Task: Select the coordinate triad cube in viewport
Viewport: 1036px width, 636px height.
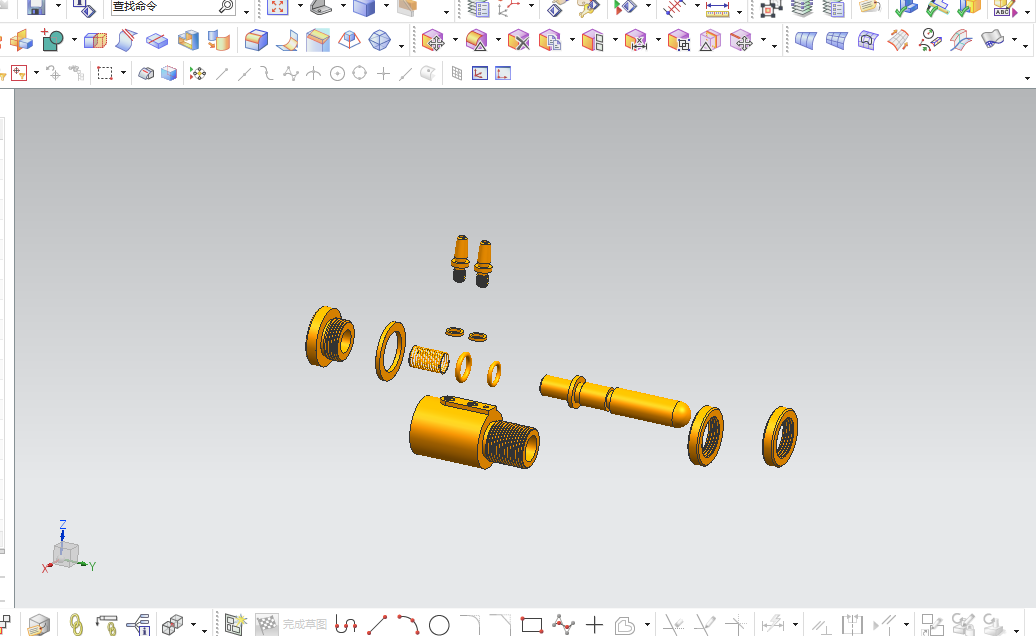Action: coord(66,553)
